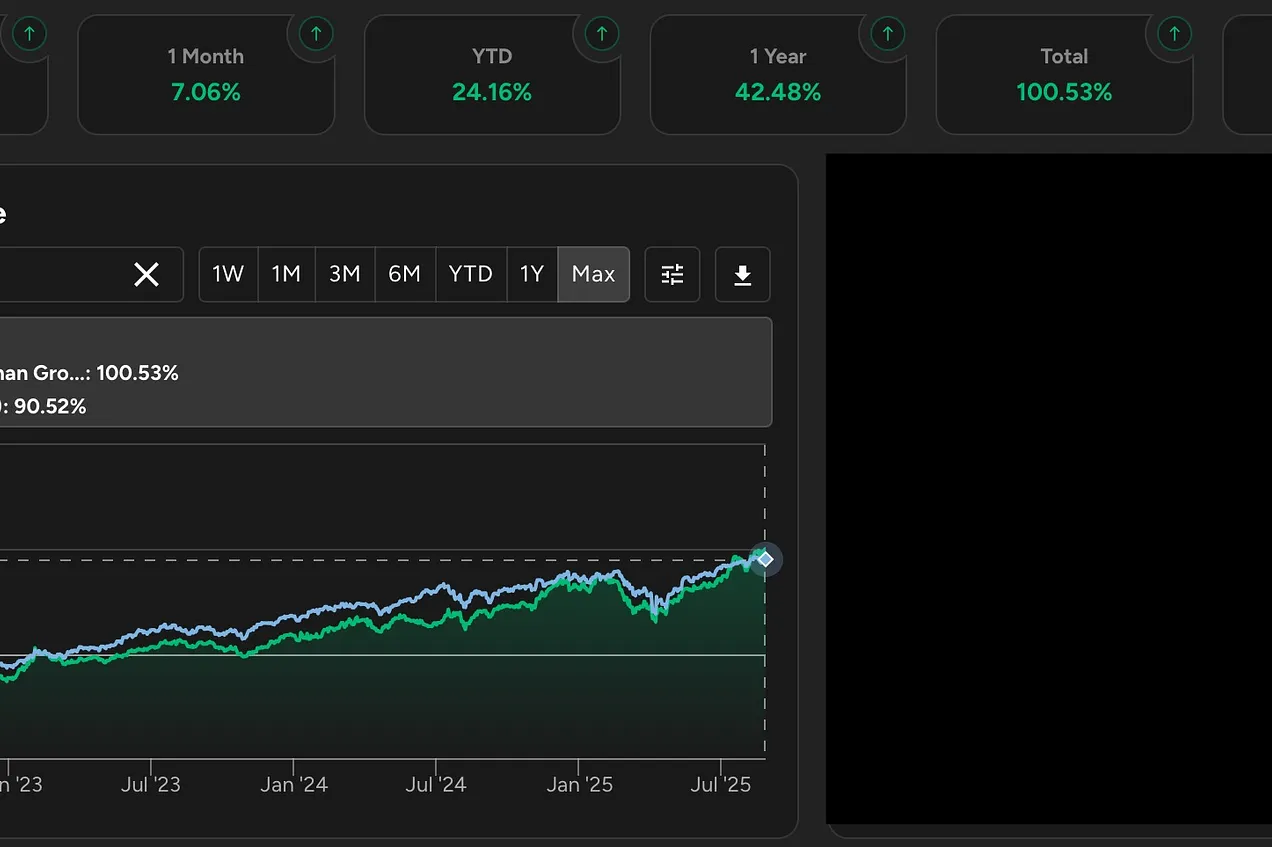
Task: Click the Total 100.53% return card
Action: click(x=1063, y=76)
